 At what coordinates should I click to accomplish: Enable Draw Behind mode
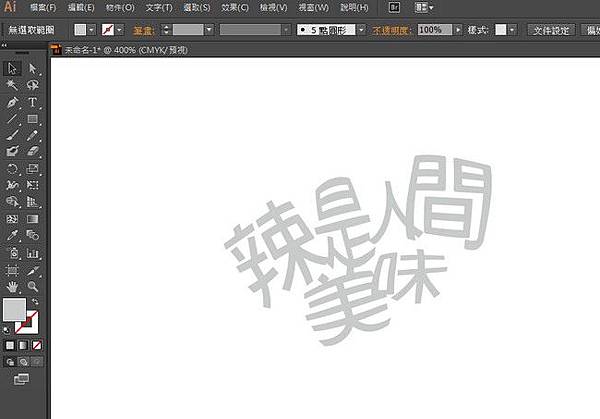pyautogui.click(x=23, y=362)
